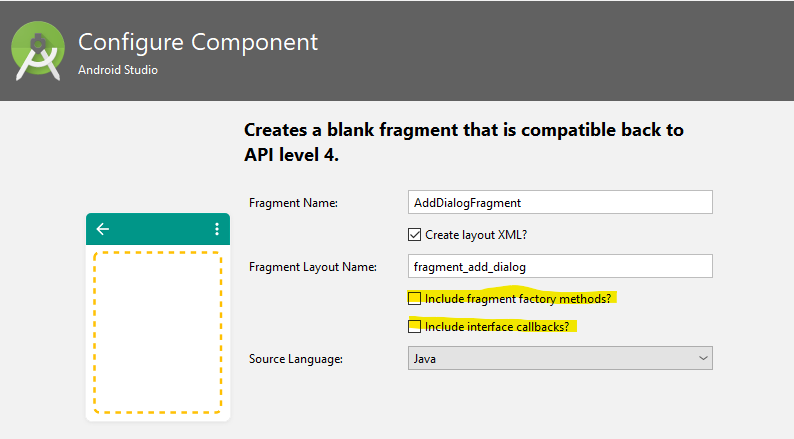The image size is (794, 439).
Task: Click the "Source Language:" label
Action: pyautogui.click(x=296, y=358)
